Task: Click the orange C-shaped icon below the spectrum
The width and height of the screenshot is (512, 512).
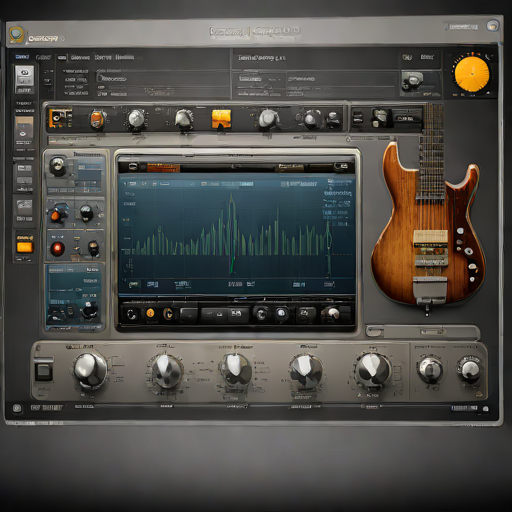Action: click(x=168, y=314)
